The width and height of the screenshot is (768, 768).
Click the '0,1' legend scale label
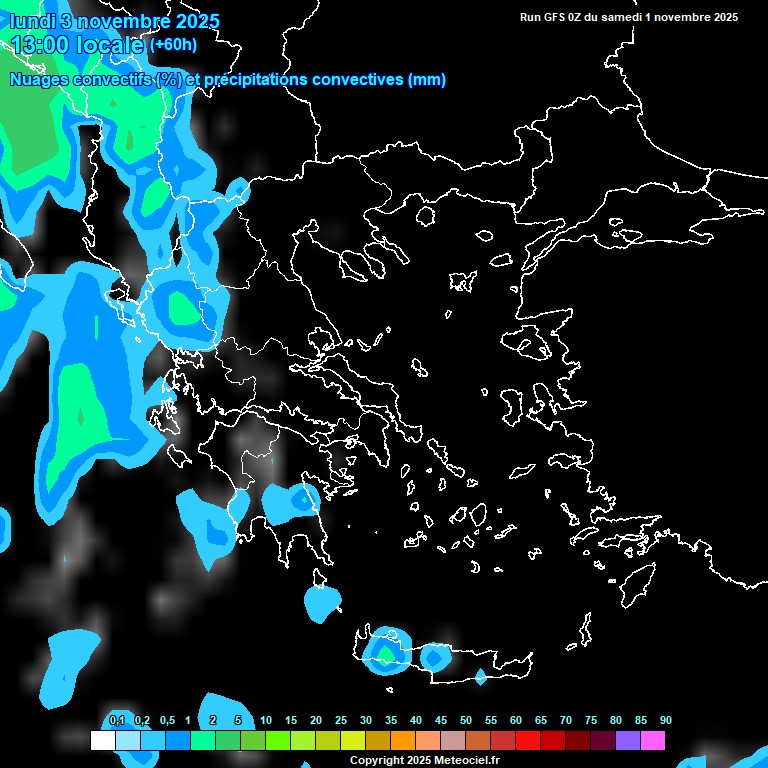tap(116, 720)
